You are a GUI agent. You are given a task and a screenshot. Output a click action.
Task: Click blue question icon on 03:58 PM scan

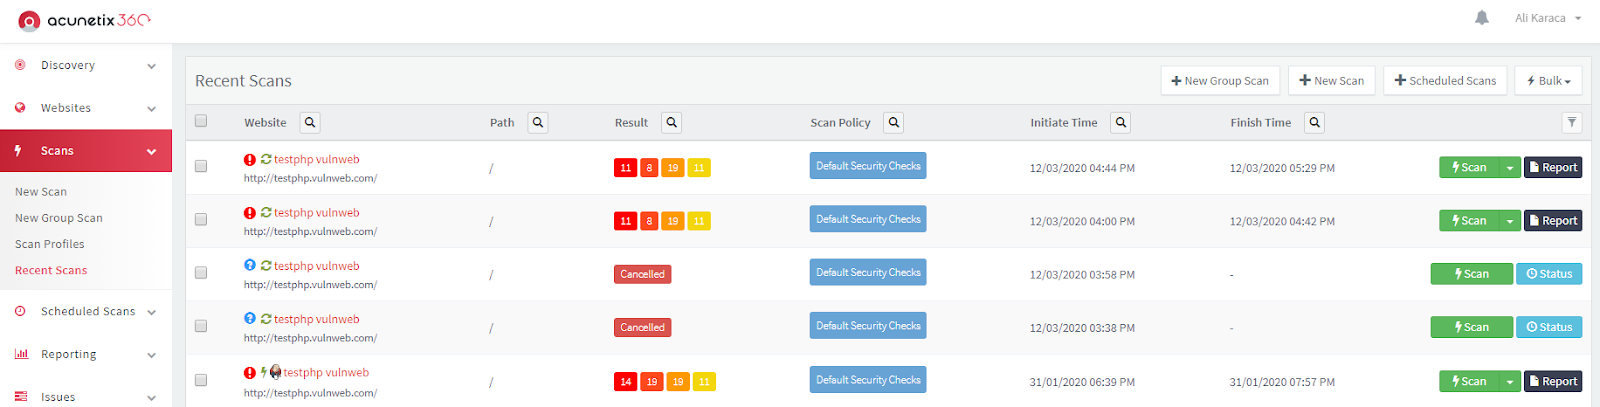(x=250, y=265)
